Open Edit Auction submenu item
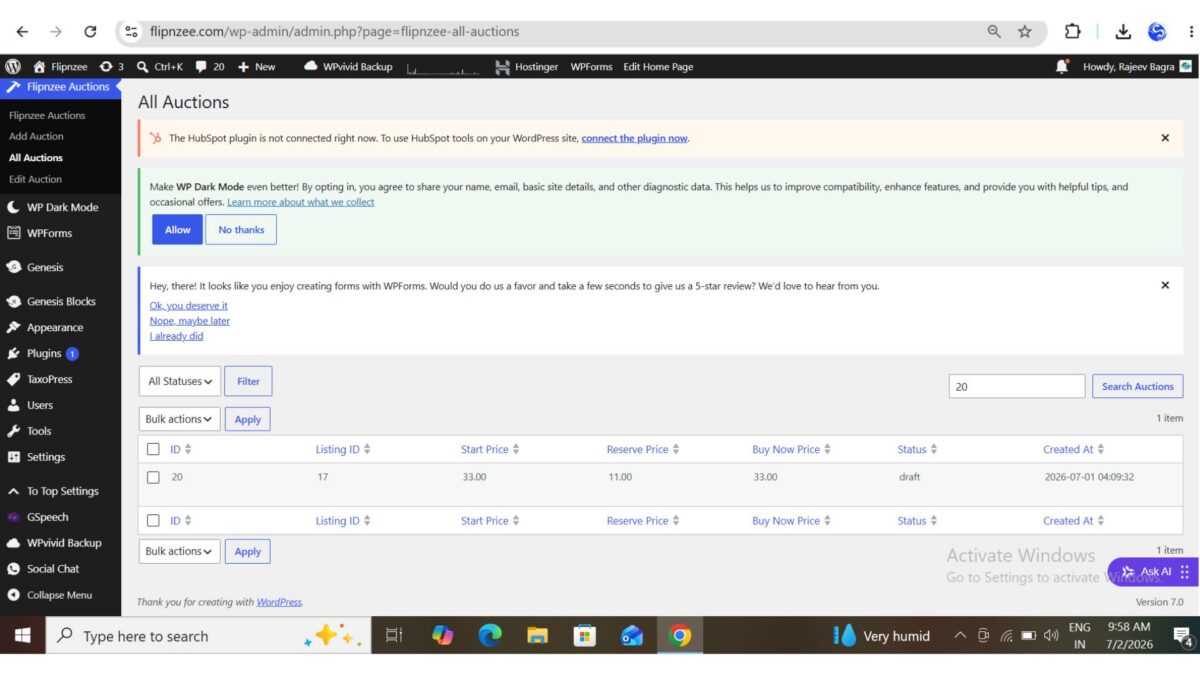Screen dimensions: 1200x675 coord(35,179)
